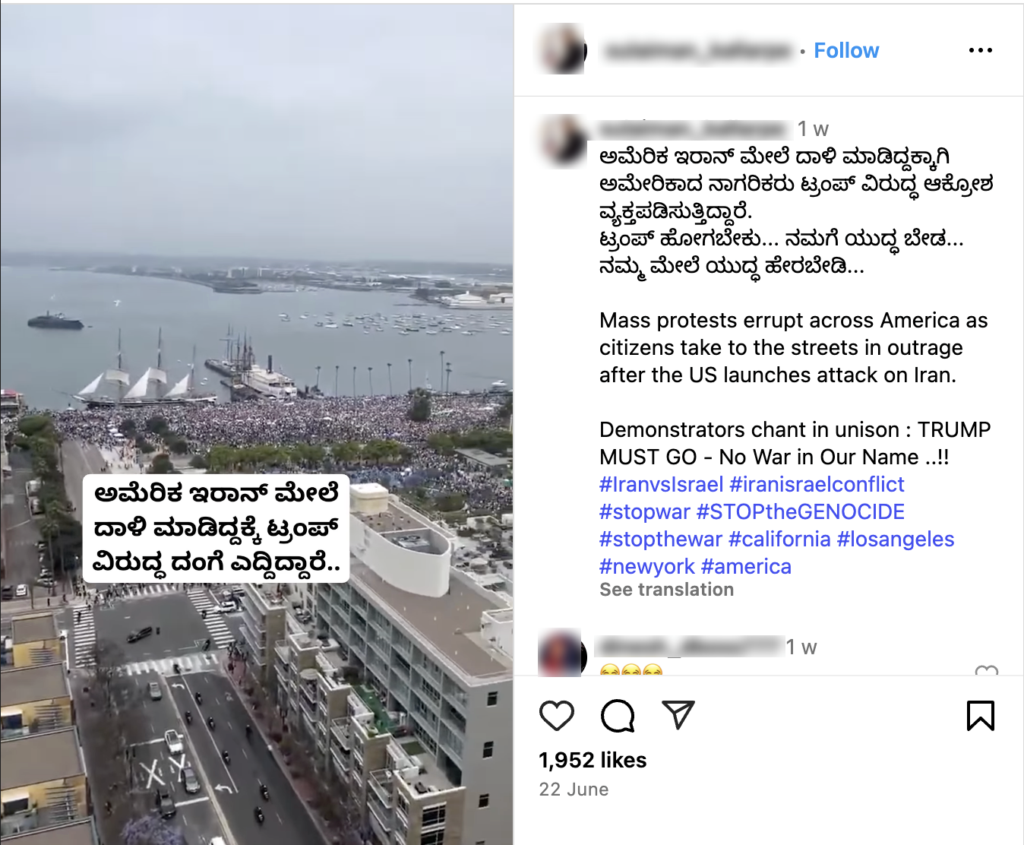This screenshot has height=845, width=1024.
Task: Open comments via speech bubble icon
Action: [617, 716]
